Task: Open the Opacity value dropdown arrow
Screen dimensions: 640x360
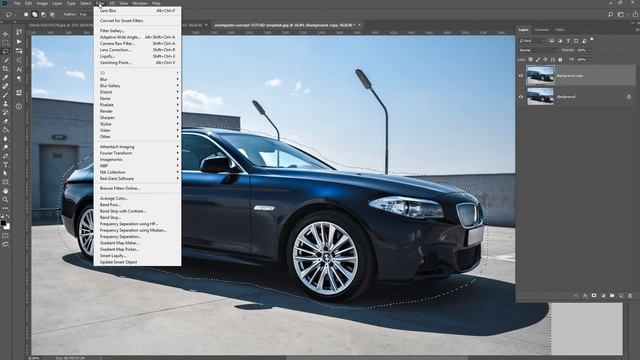Action: [x=590, y=50]
